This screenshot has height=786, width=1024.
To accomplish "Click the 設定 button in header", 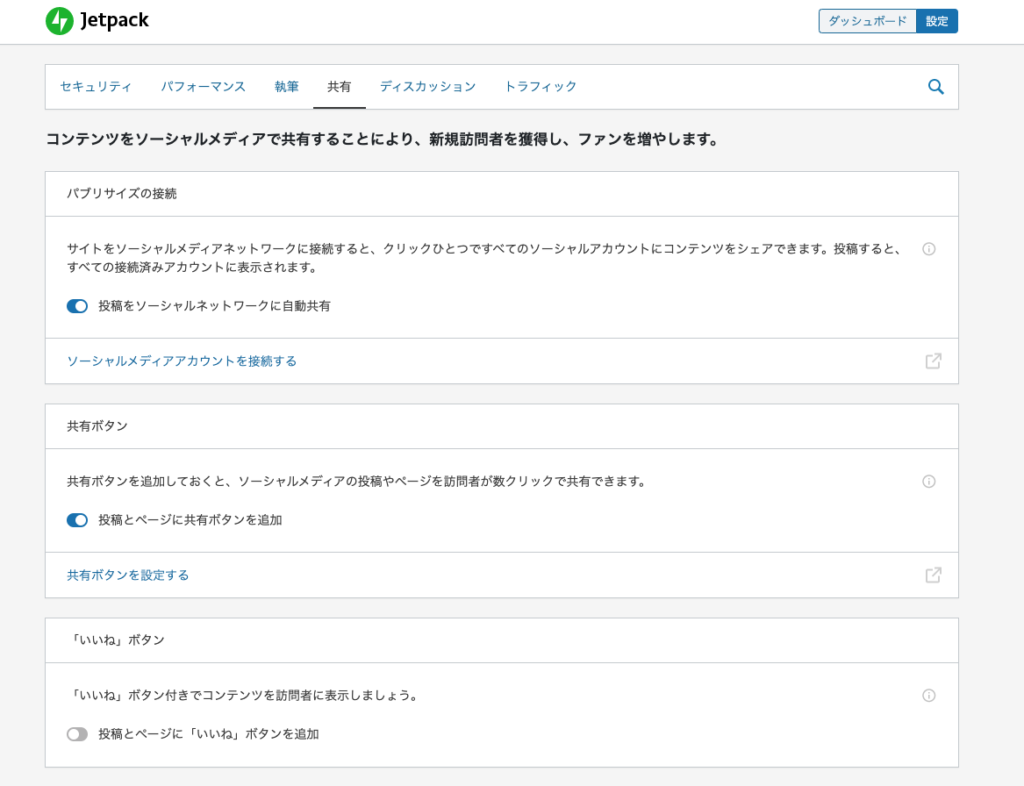I will pyautogui.click(x=936, y=21).
